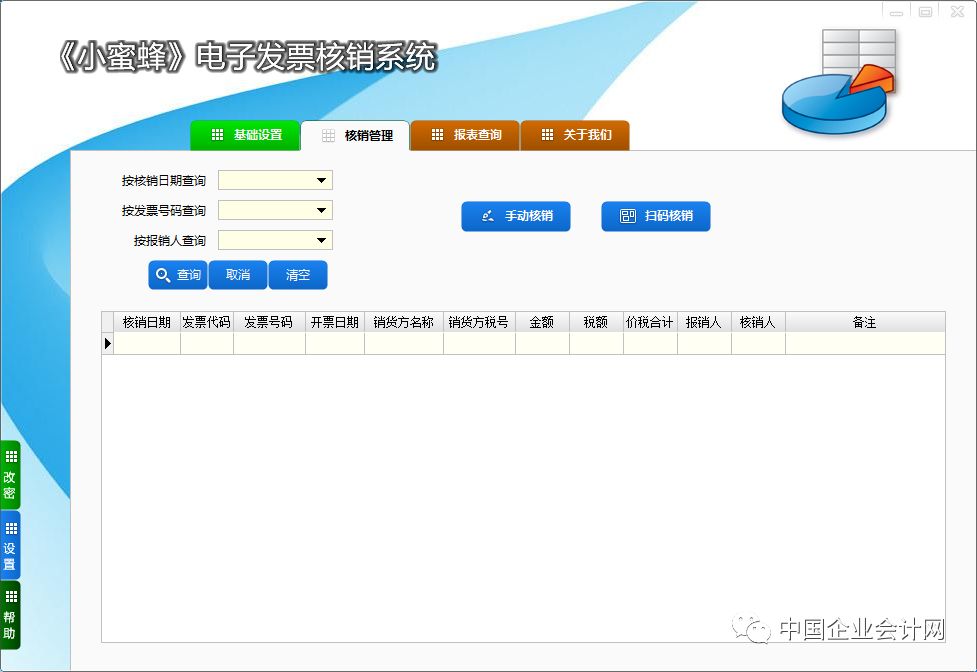Click the 清空 button
This screenshot has width=977, height=672.
298,275
